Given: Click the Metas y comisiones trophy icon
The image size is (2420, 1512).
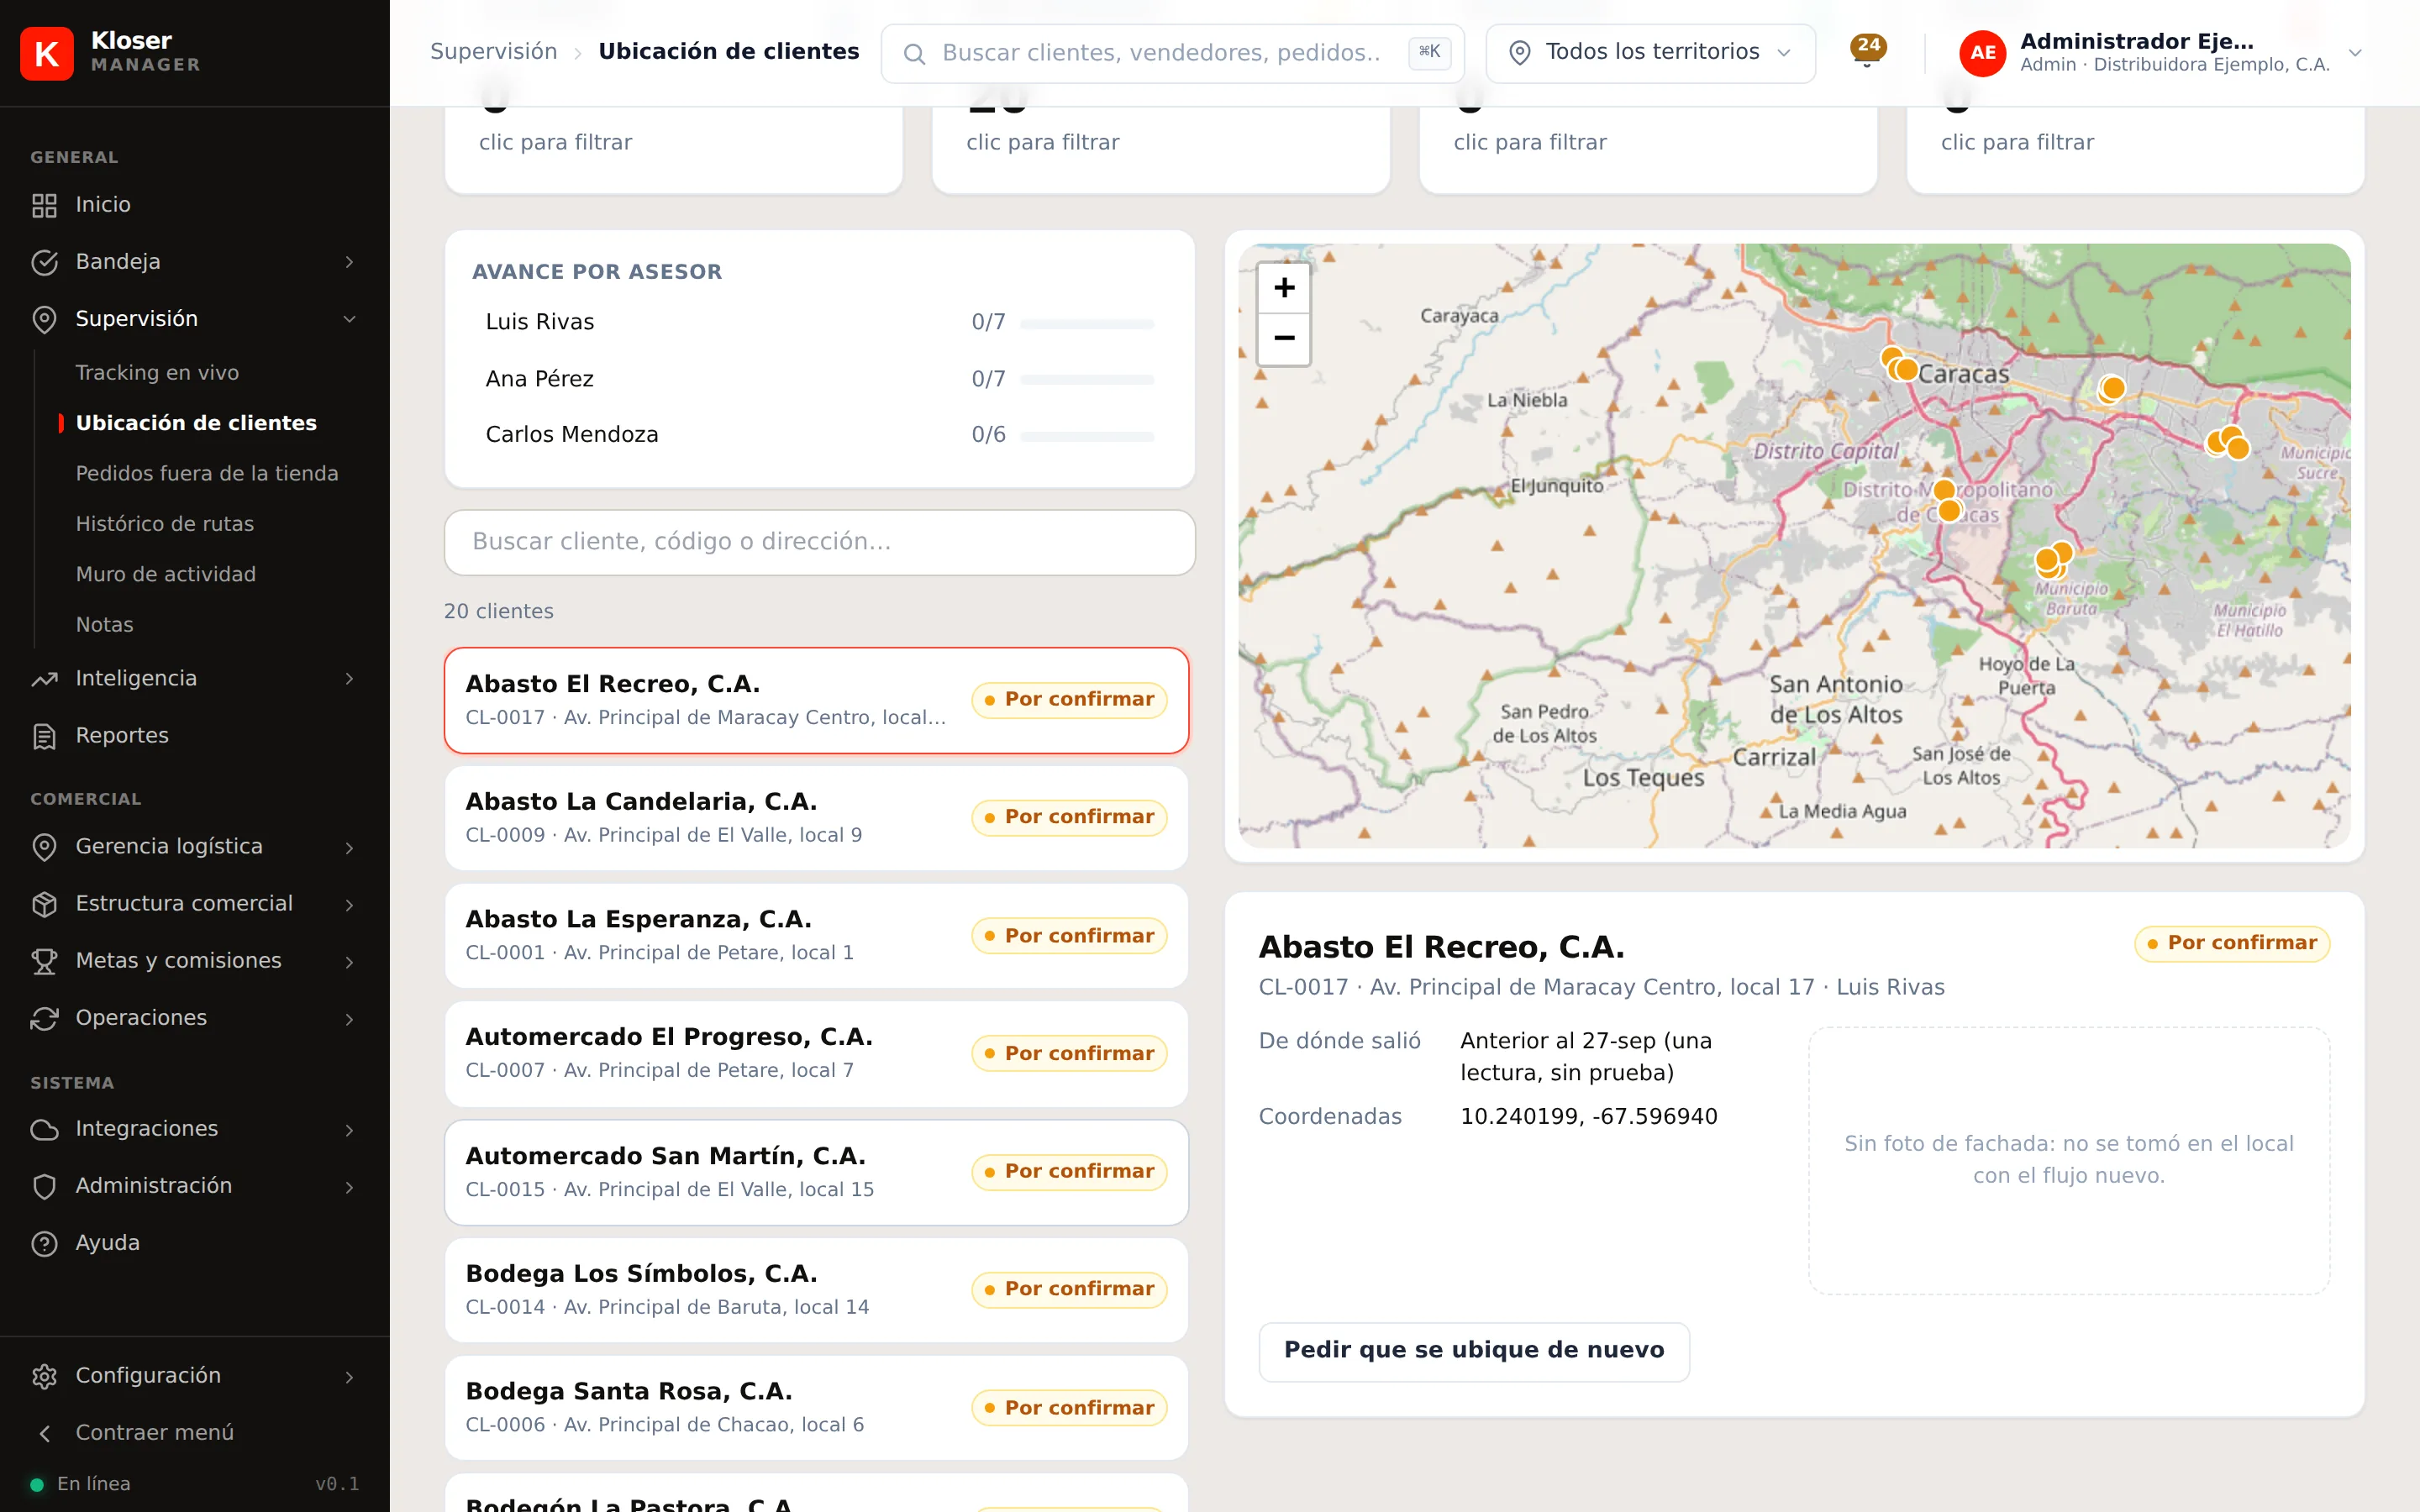Looking at the screenshot, I should click(x=44, y=961).
